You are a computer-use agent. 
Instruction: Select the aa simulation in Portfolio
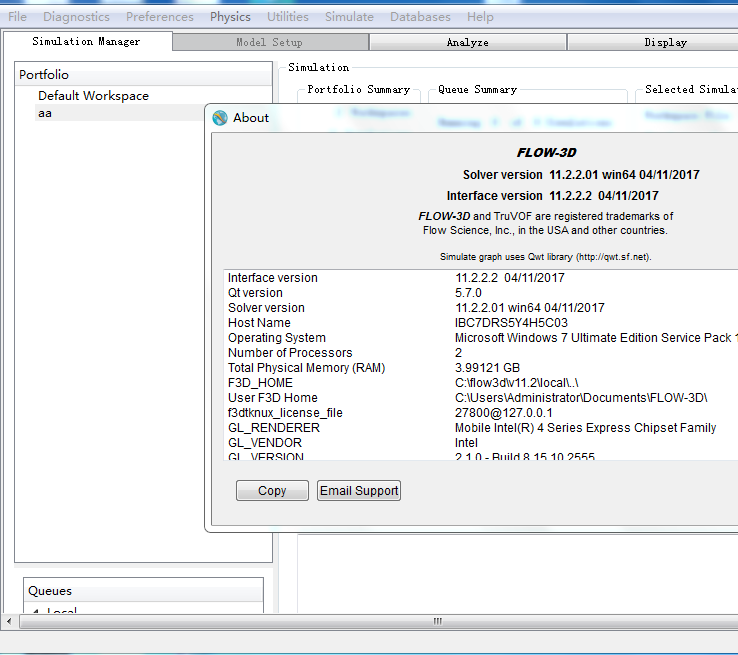[x=45, y=113]
